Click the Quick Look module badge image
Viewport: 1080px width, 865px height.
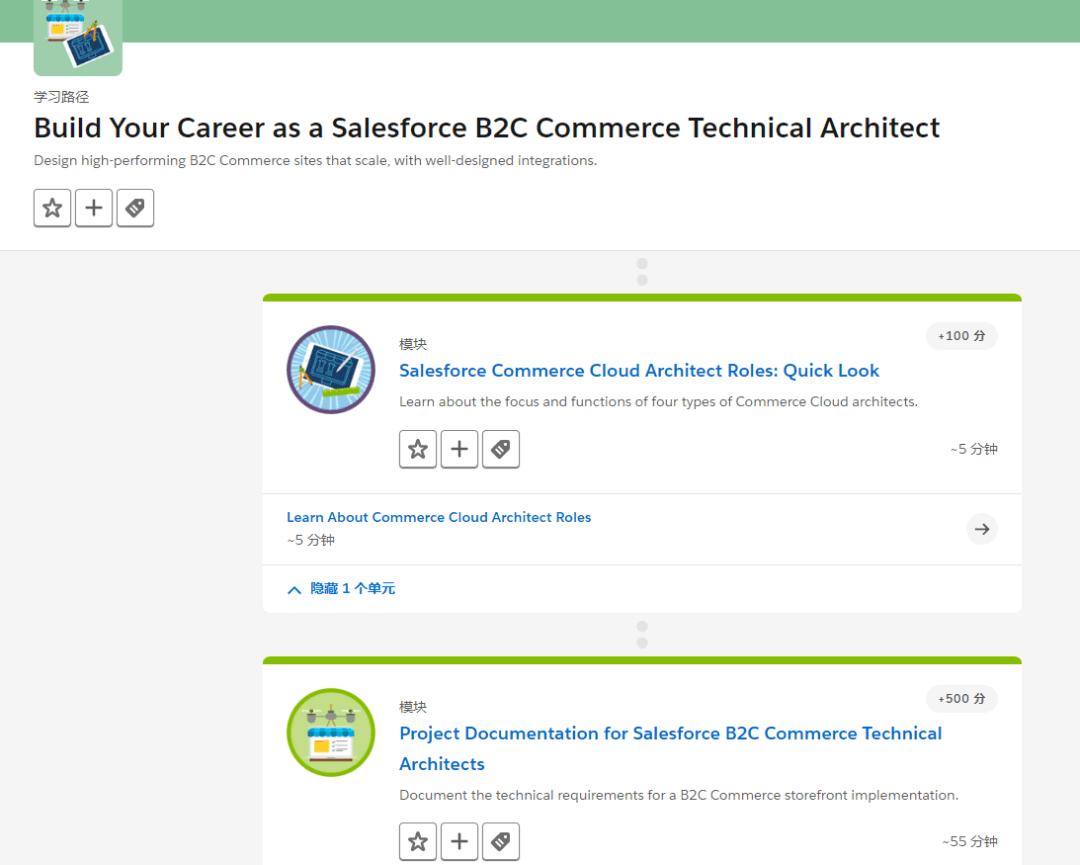point(331,369)
